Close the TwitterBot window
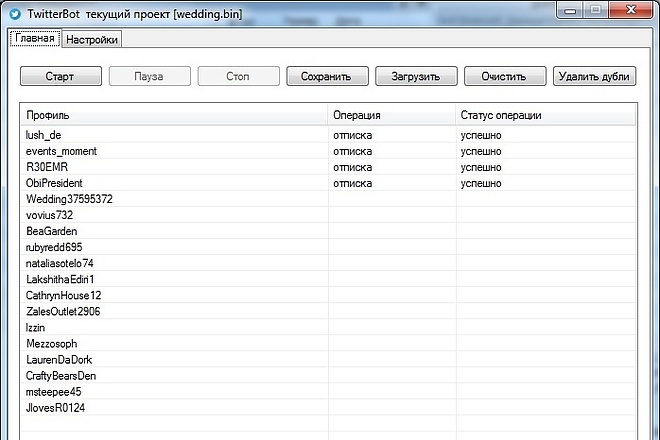The image size is (660, 440). [631, 10]
